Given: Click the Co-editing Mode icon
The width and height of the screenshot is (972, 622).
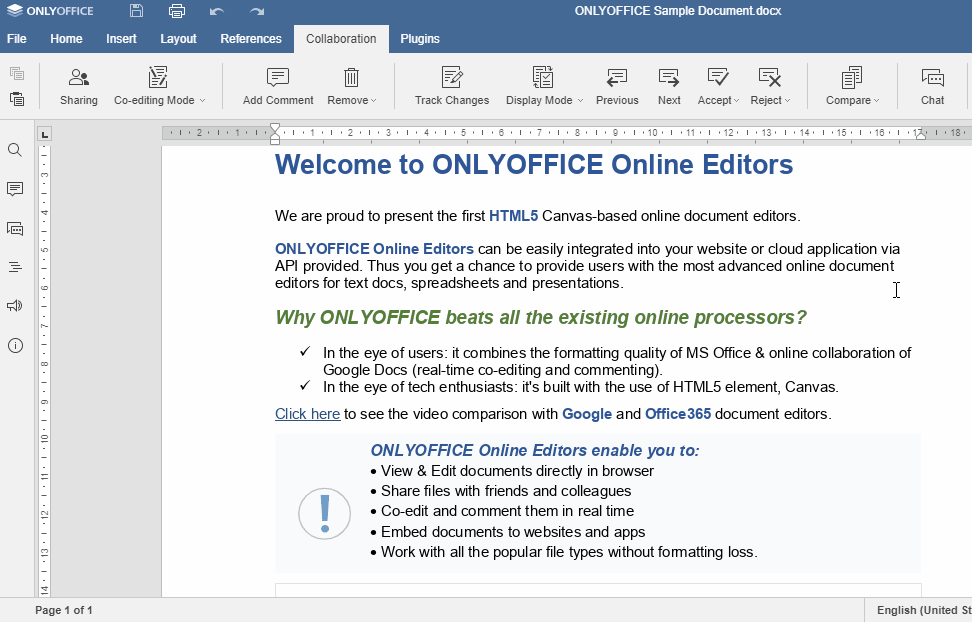Looking at the screenshot, I should pos(158,77).
